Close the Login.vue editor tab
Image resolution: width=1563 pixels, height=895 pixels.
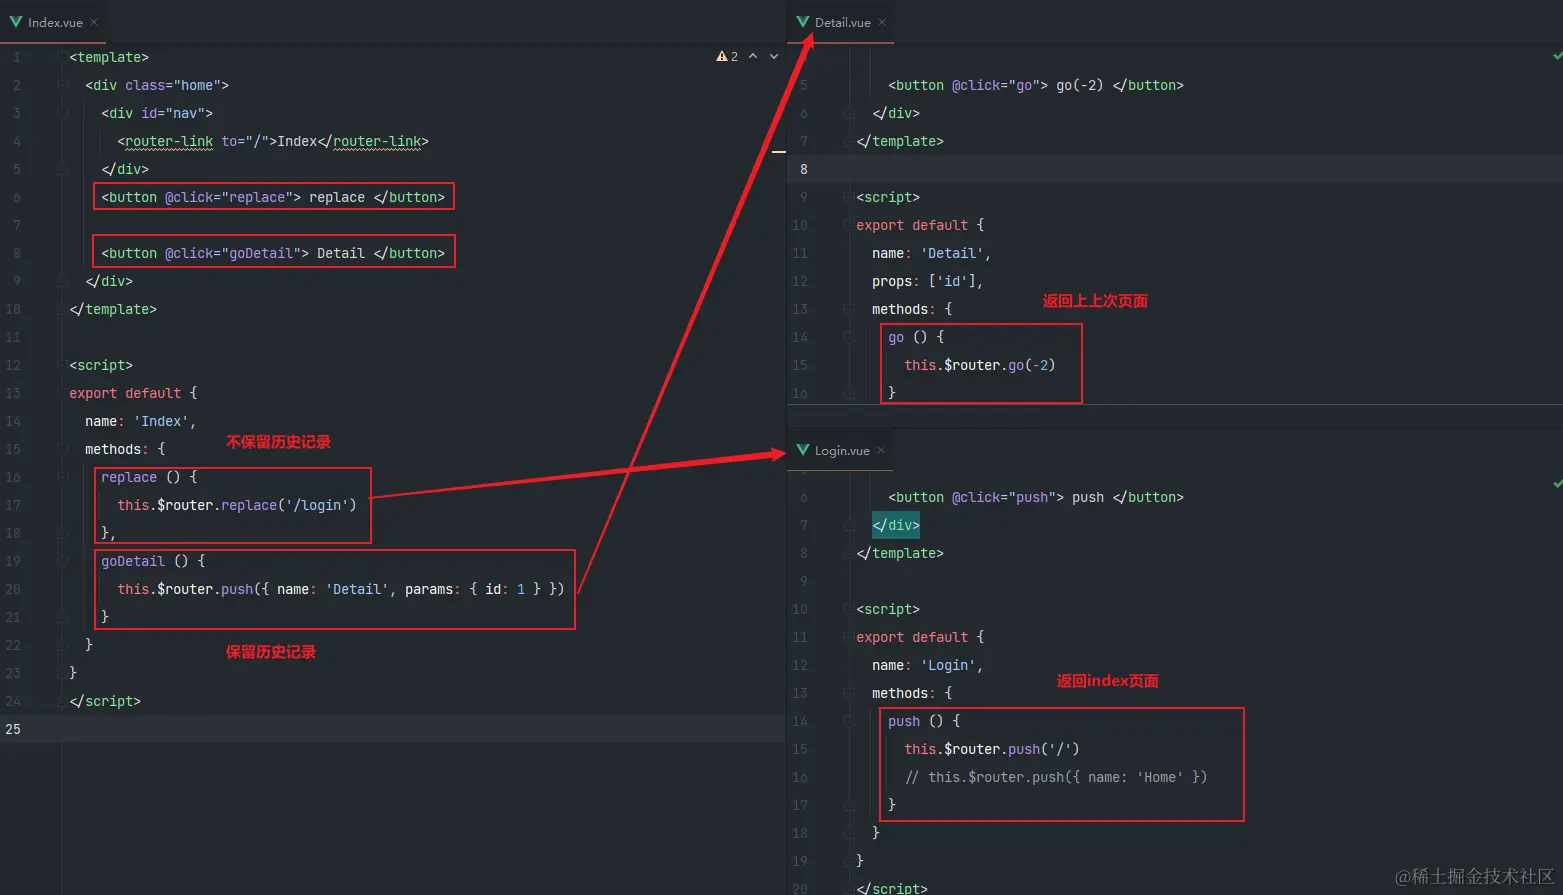[x=881, y=450]
